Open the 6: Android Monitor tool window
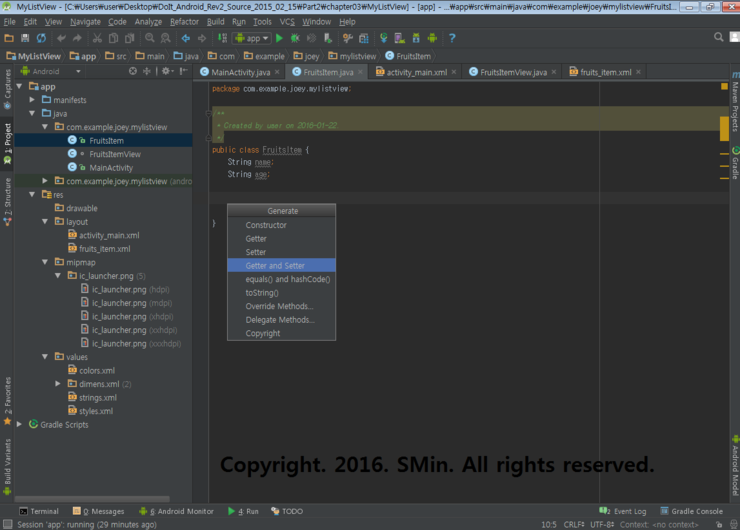 (177, 511)
